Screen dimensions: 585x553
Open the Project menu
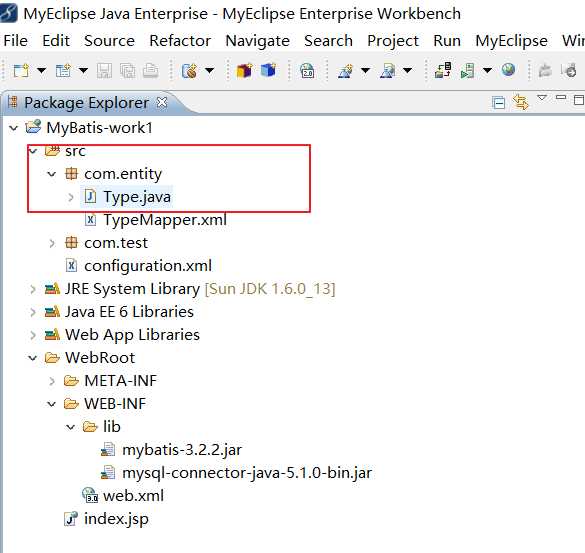tap(393, 41)
